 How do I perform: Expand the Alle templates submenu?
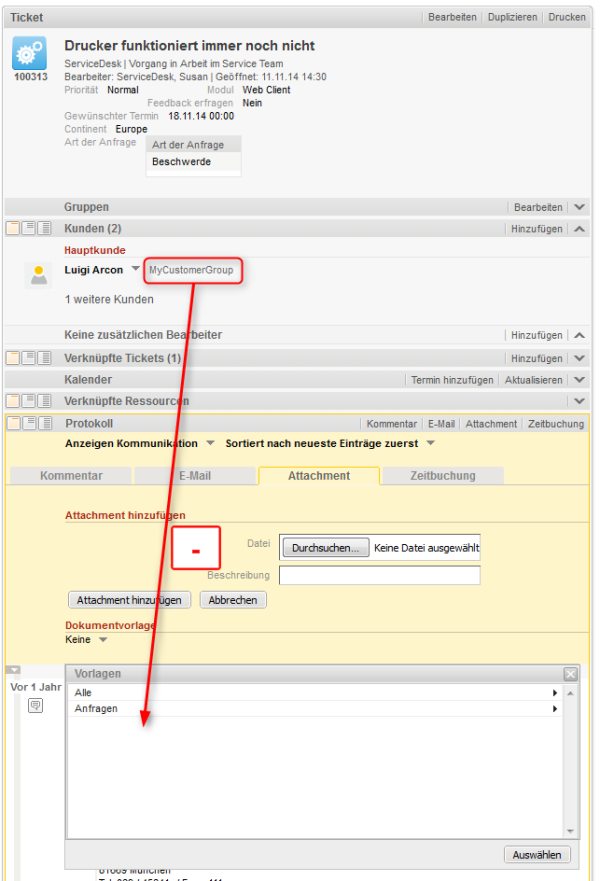[554, 693]
